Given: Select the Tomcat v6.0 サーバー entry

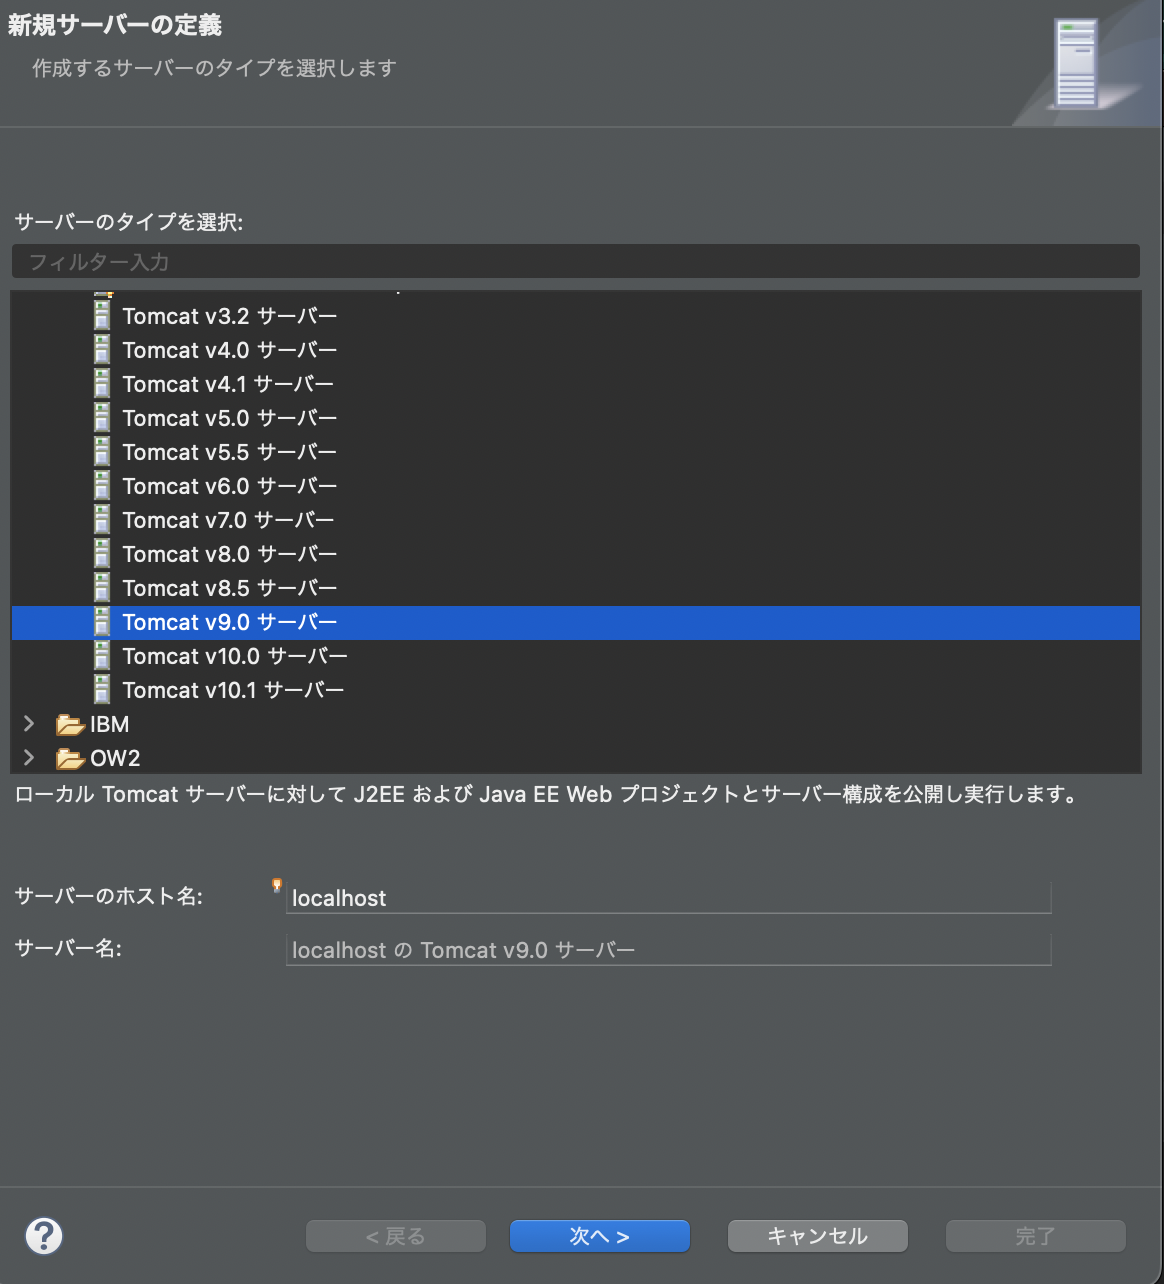Looking at the screenshot, I should pyautogui.click(x=229, y=486).
